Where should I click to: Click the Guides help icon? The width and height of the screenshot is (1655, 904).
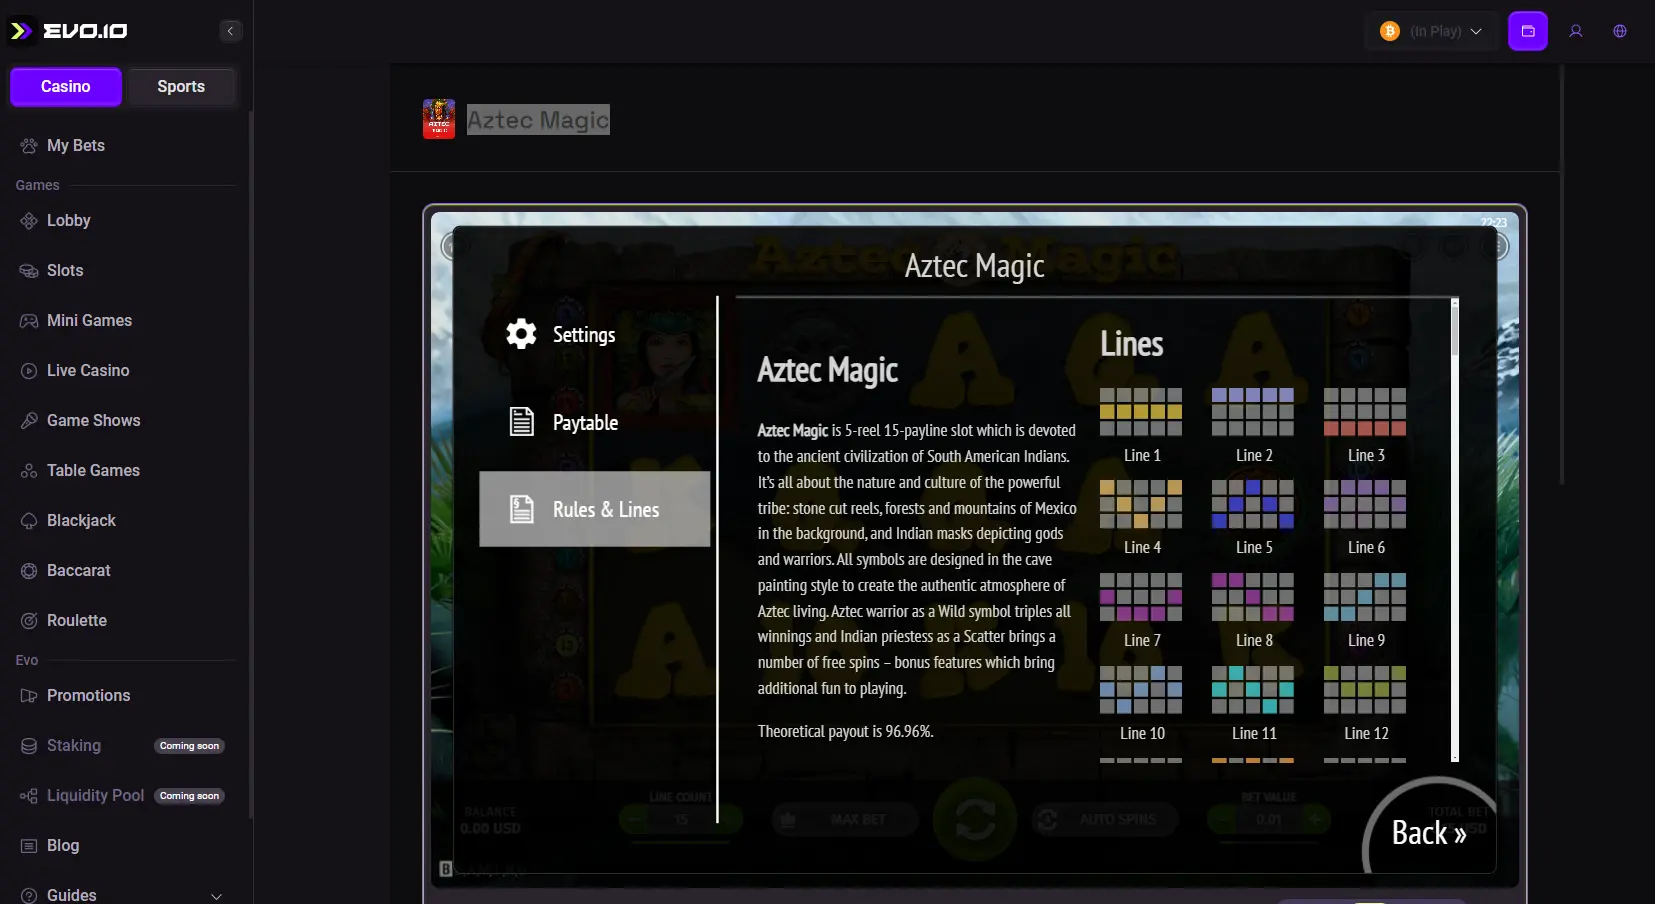pos(29,896)
